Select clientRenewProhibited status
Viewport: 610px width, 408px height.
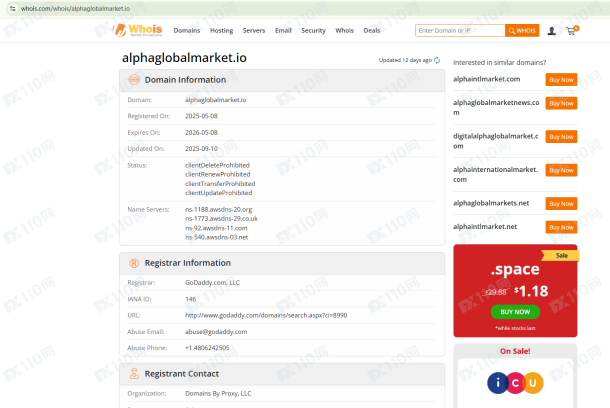217,174
